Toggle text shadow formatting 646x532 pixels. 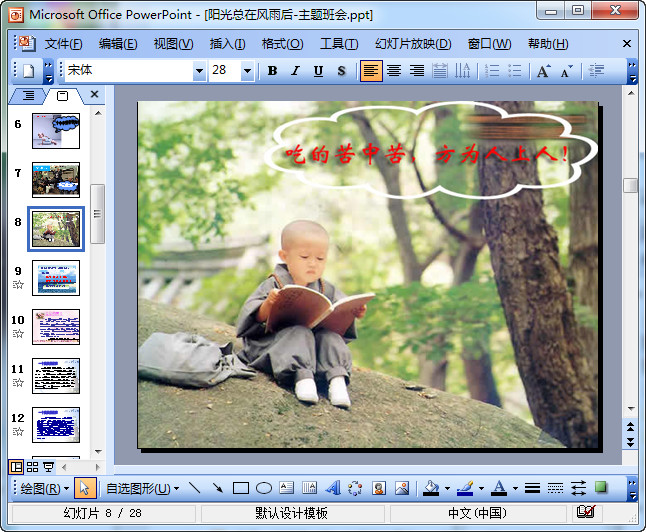pos(341,71)
